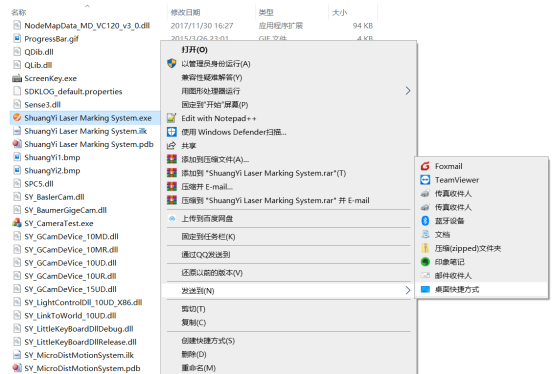Image resolution: width=553 pixels, height=374 pixels.
Task: Select the ShuangYi2.bmp file
Action: tap(52, 170)
